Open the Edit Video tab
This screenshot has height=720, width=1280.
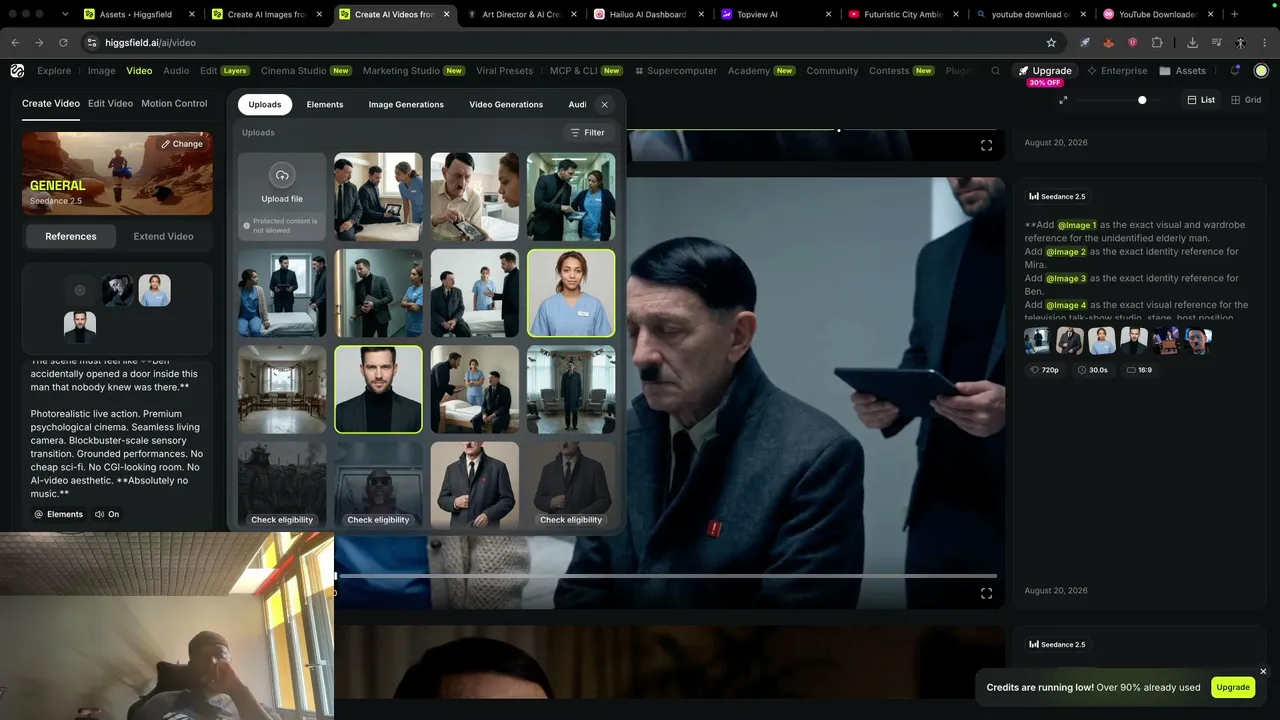click(110, 103)
